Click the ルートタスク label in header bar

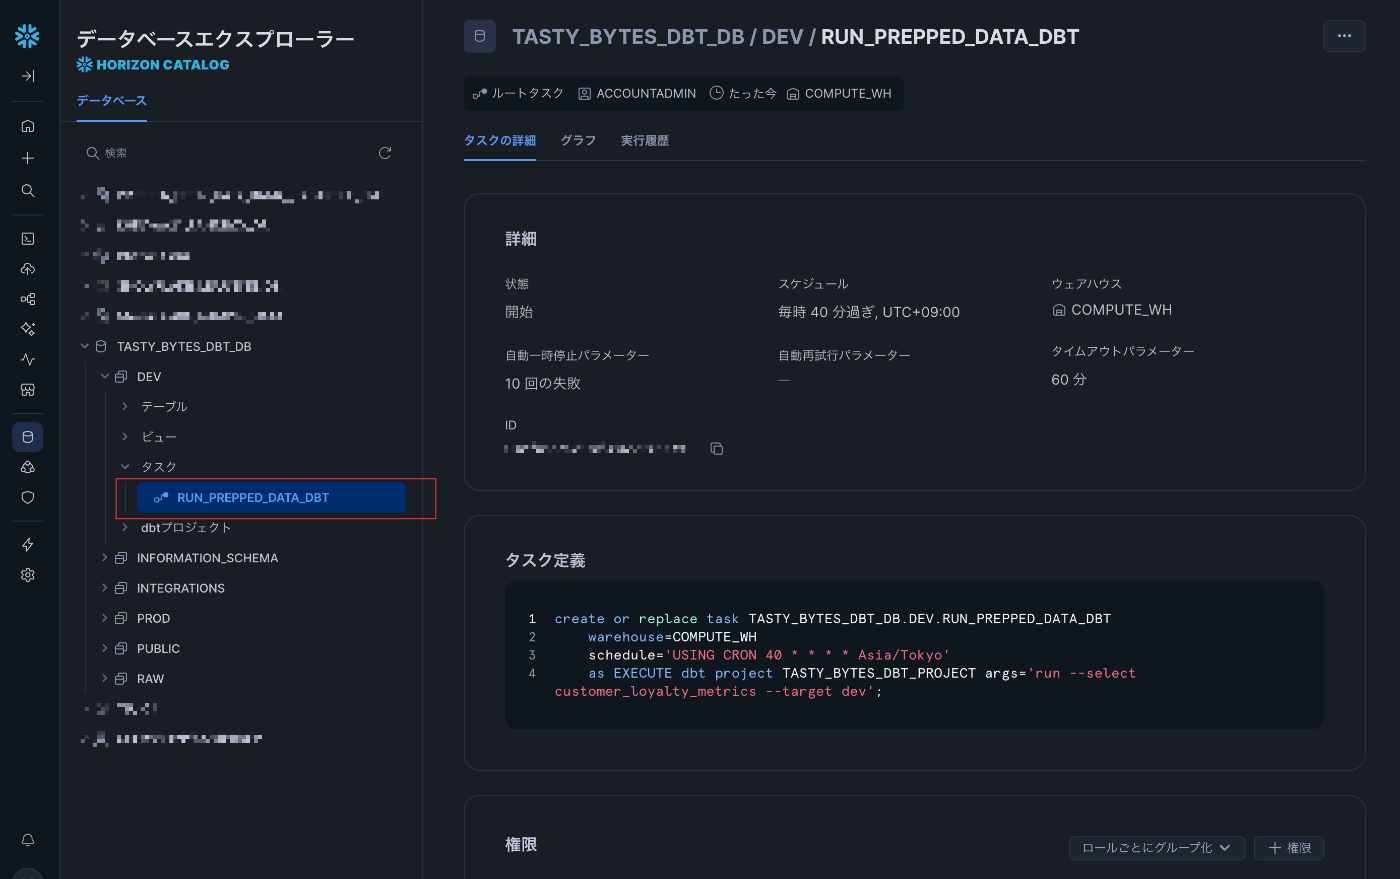pos(519,94)
